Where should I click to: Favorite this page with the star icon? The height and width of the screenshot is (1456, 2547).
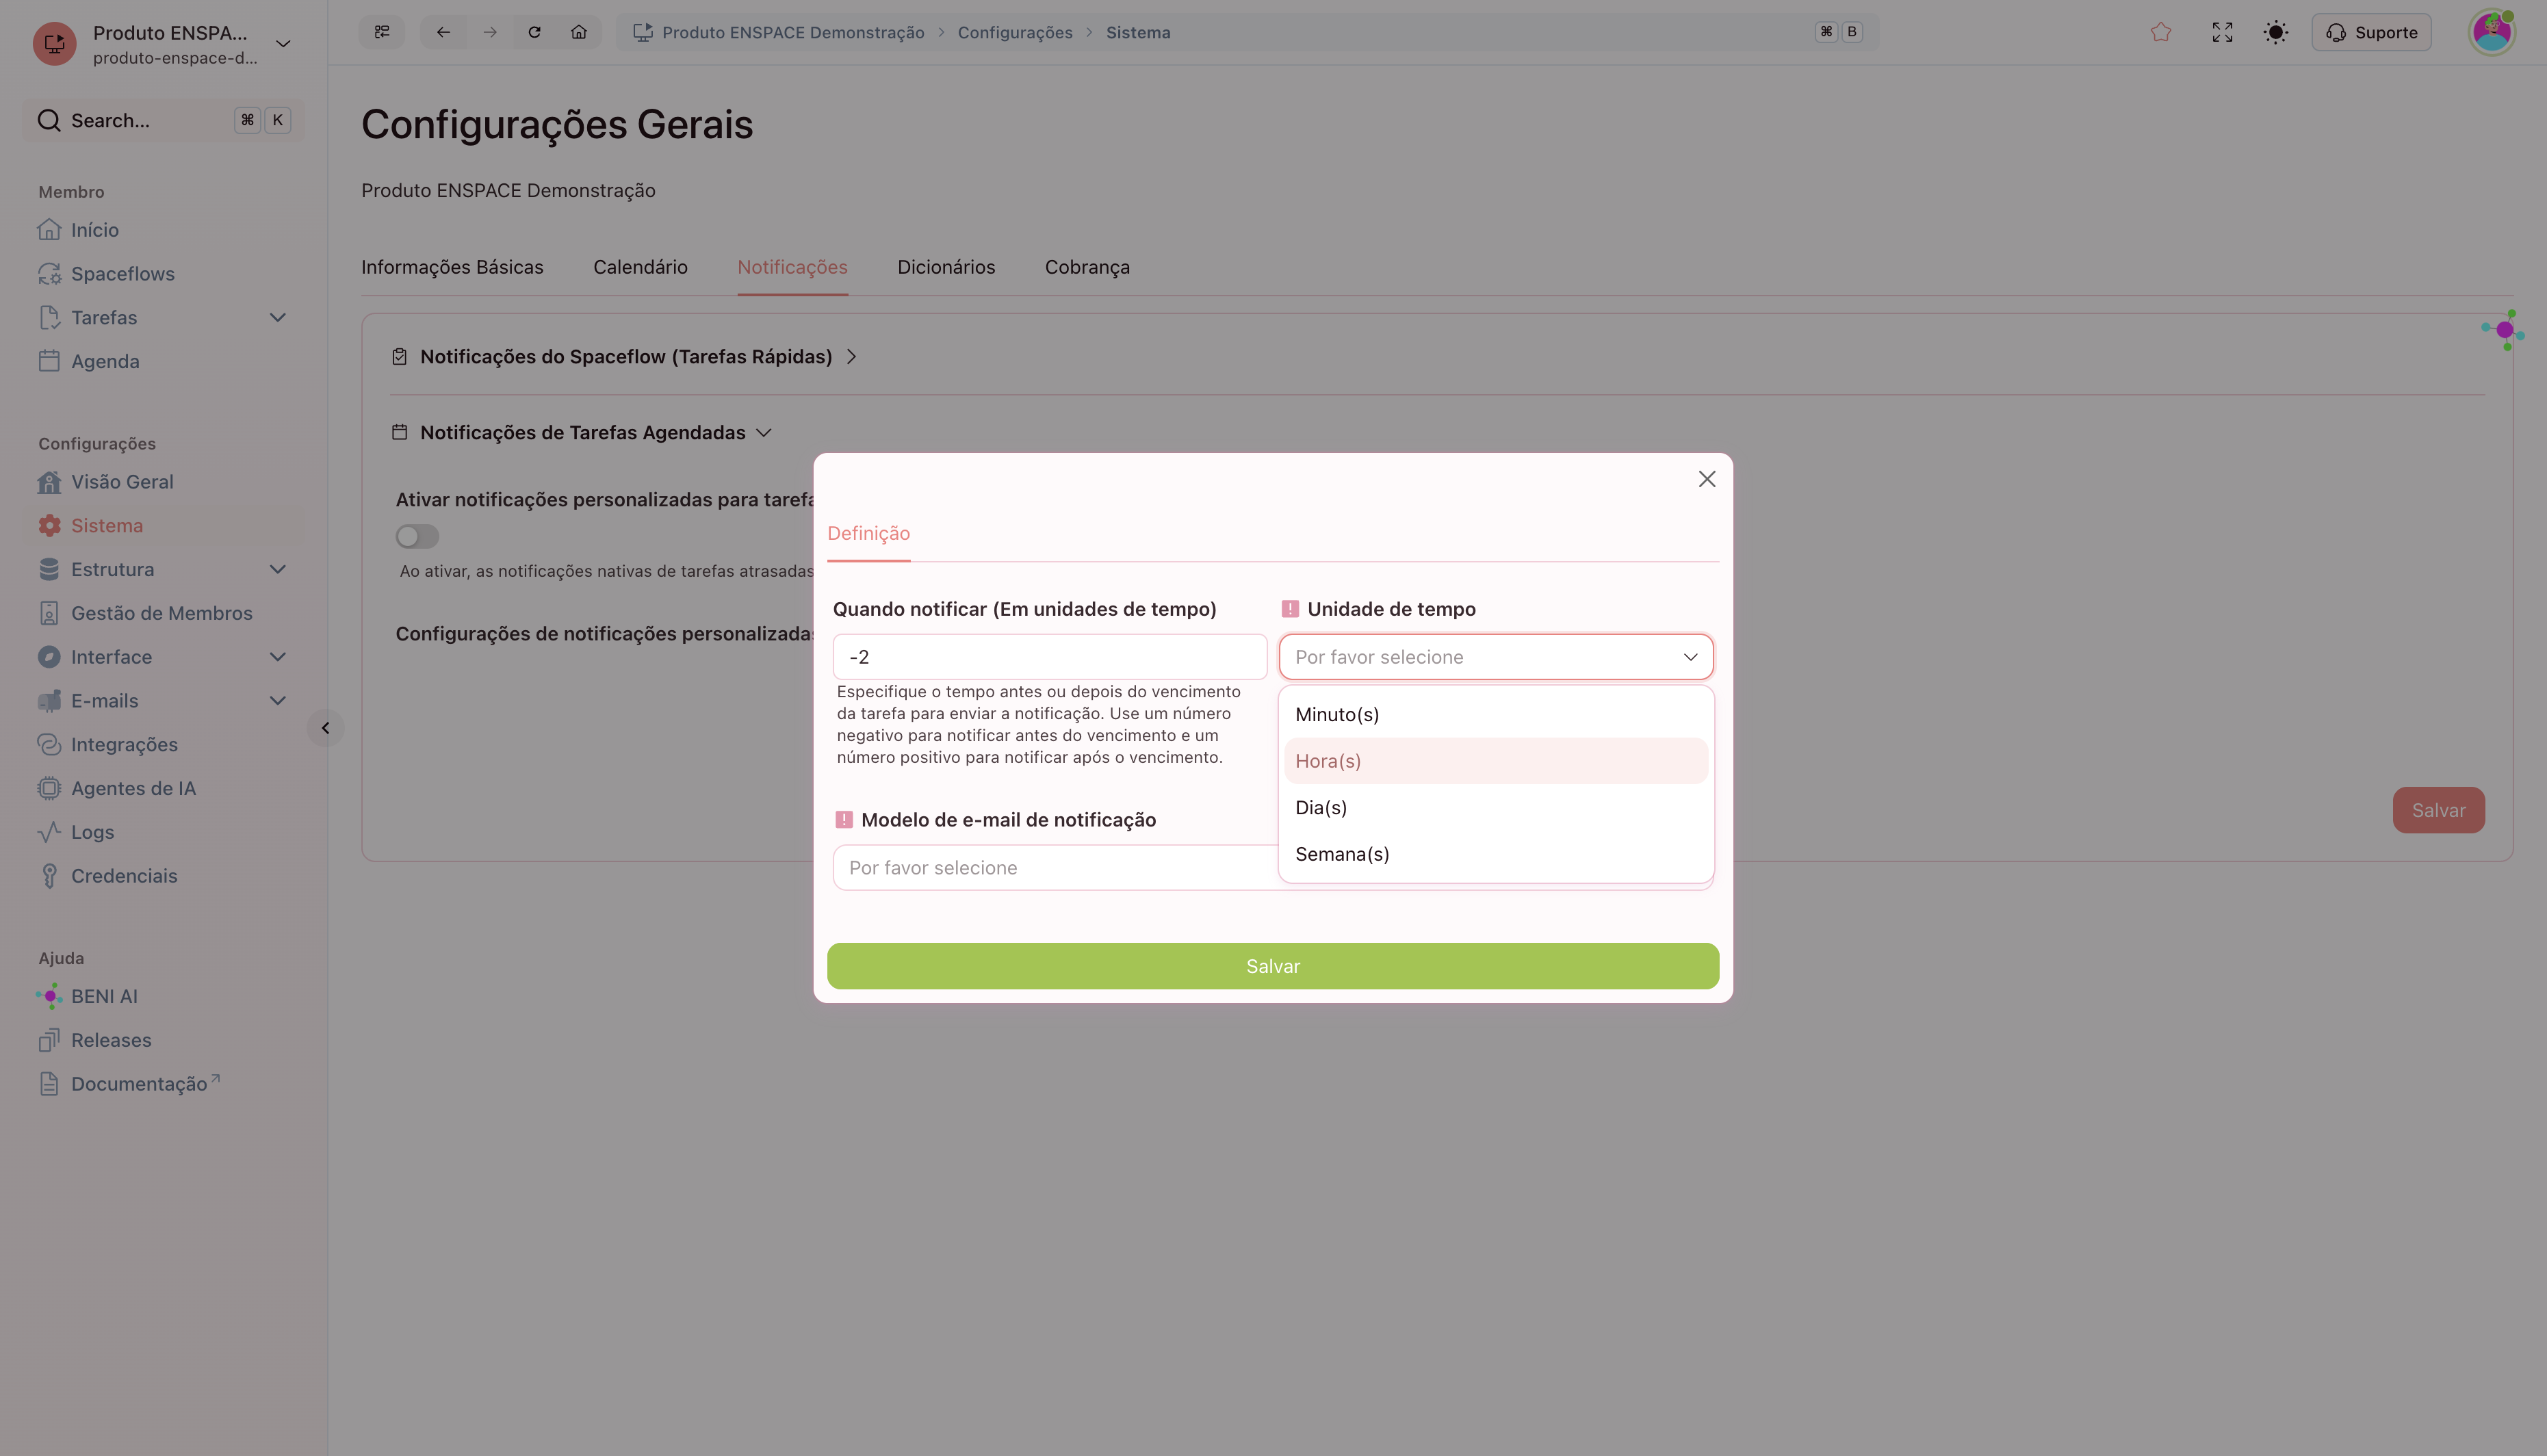2161,32
